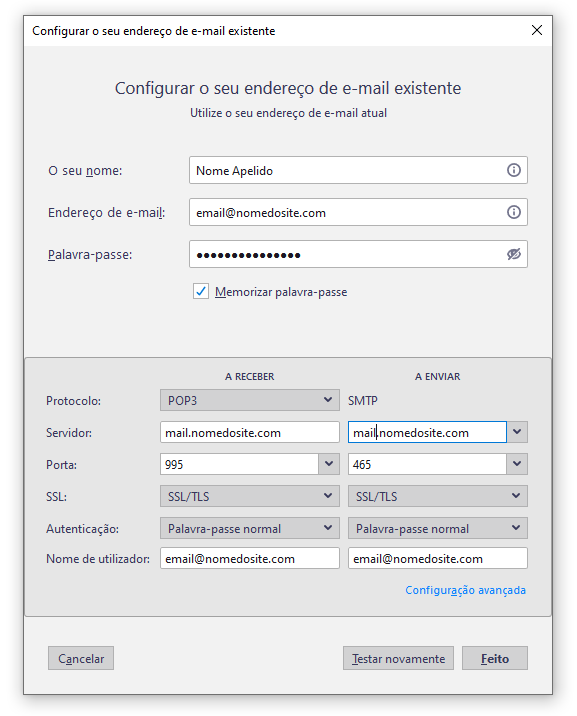
Task: Click the Feito button
Action: pos(495,658)
